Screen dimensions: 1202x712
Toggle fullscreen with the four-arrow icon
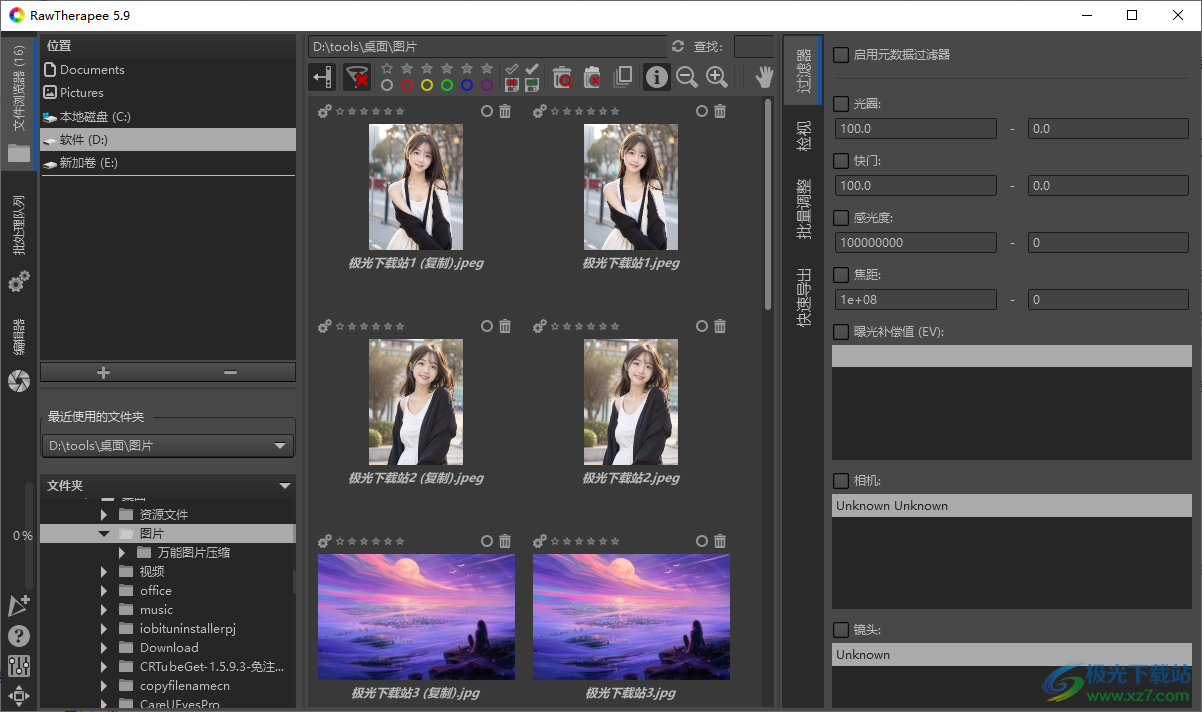point(19,696)
